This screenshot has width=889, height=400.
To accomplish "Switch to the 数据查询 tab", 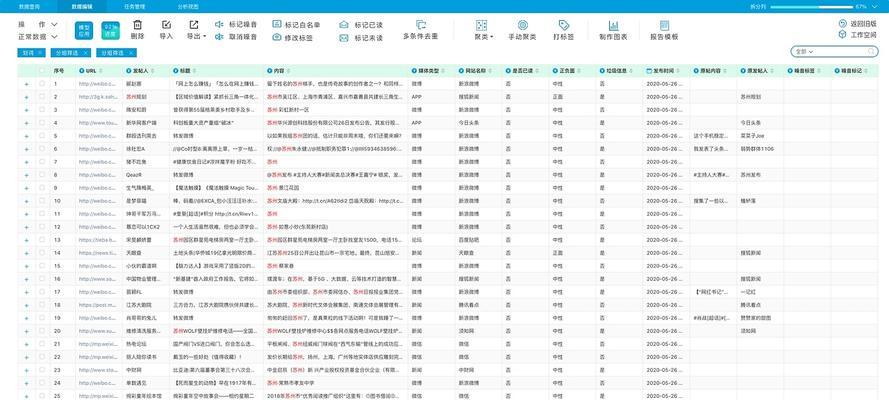I will 28,6.
